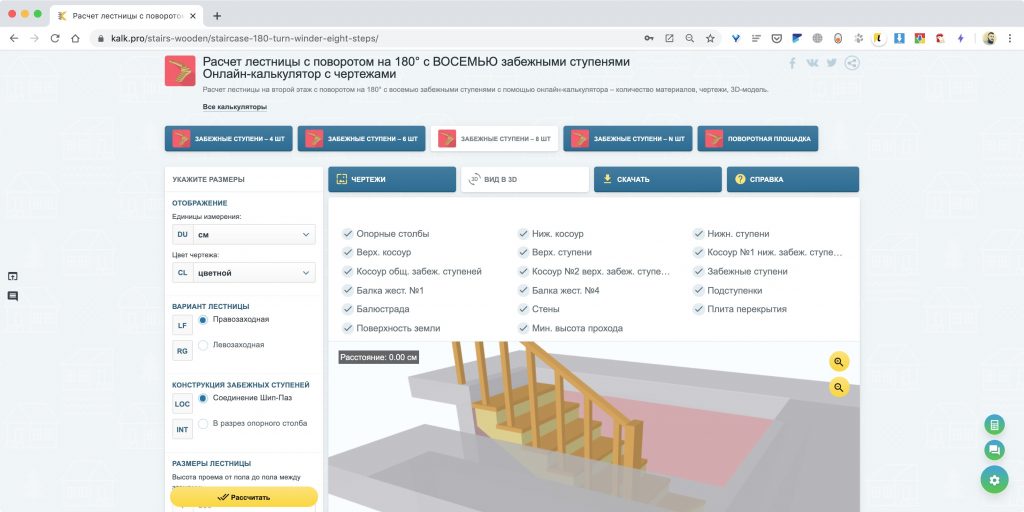Reload the current page
1024x512 pixels.
click(x=55, y=39)
